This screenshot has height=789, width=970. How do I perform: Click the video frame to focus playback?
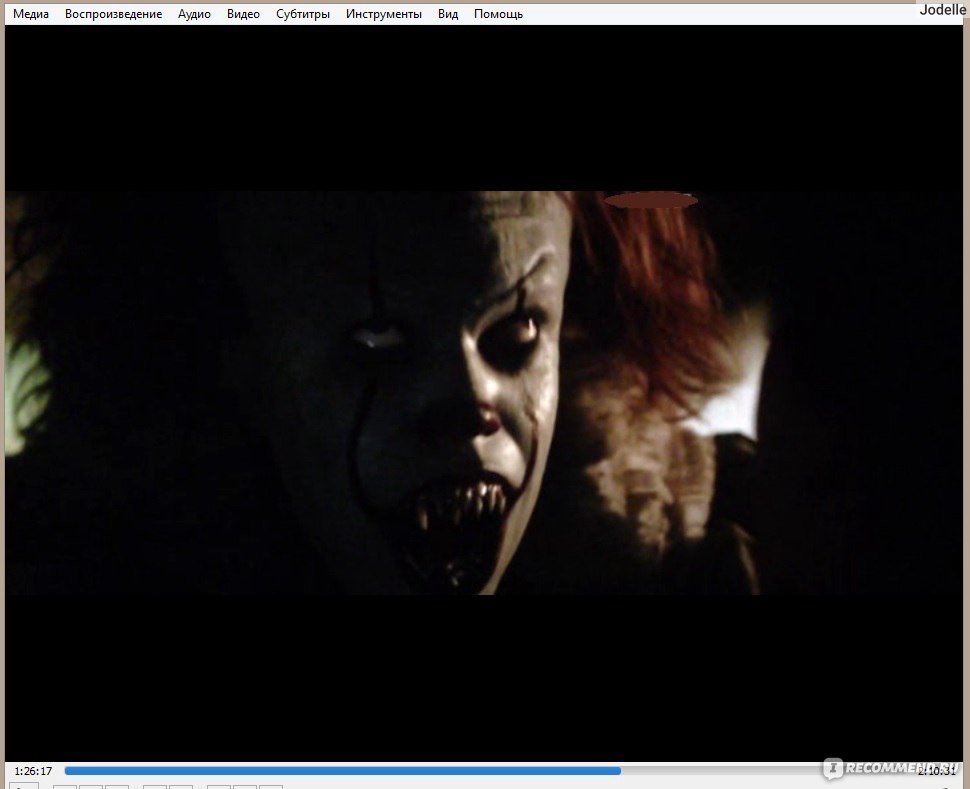[484, 393]
